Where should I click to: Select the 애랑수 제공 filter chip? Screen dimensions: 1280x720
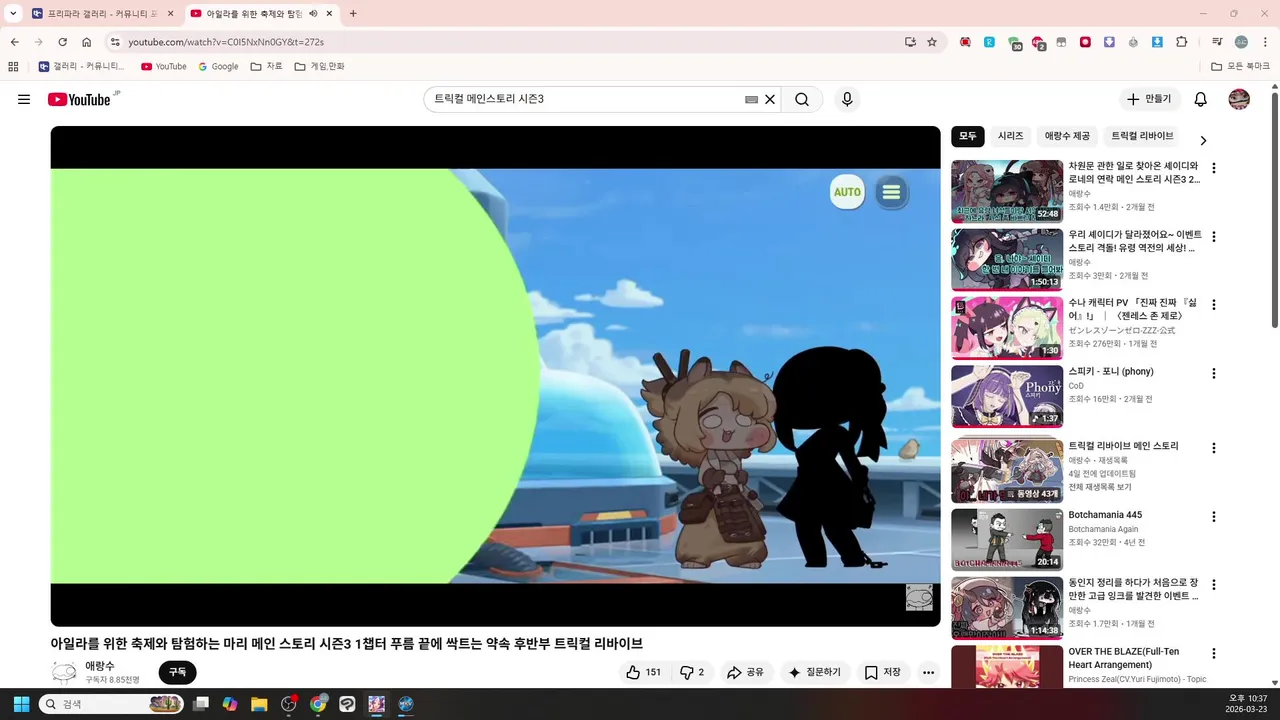(1067, 136)
